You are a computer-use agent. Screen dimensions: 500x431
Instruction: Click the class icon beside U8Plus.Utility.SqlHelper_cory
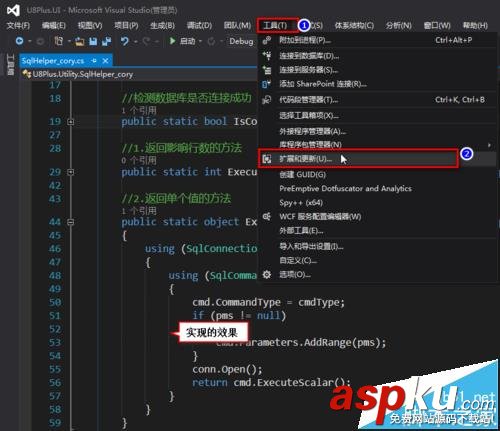coord(27,74)
